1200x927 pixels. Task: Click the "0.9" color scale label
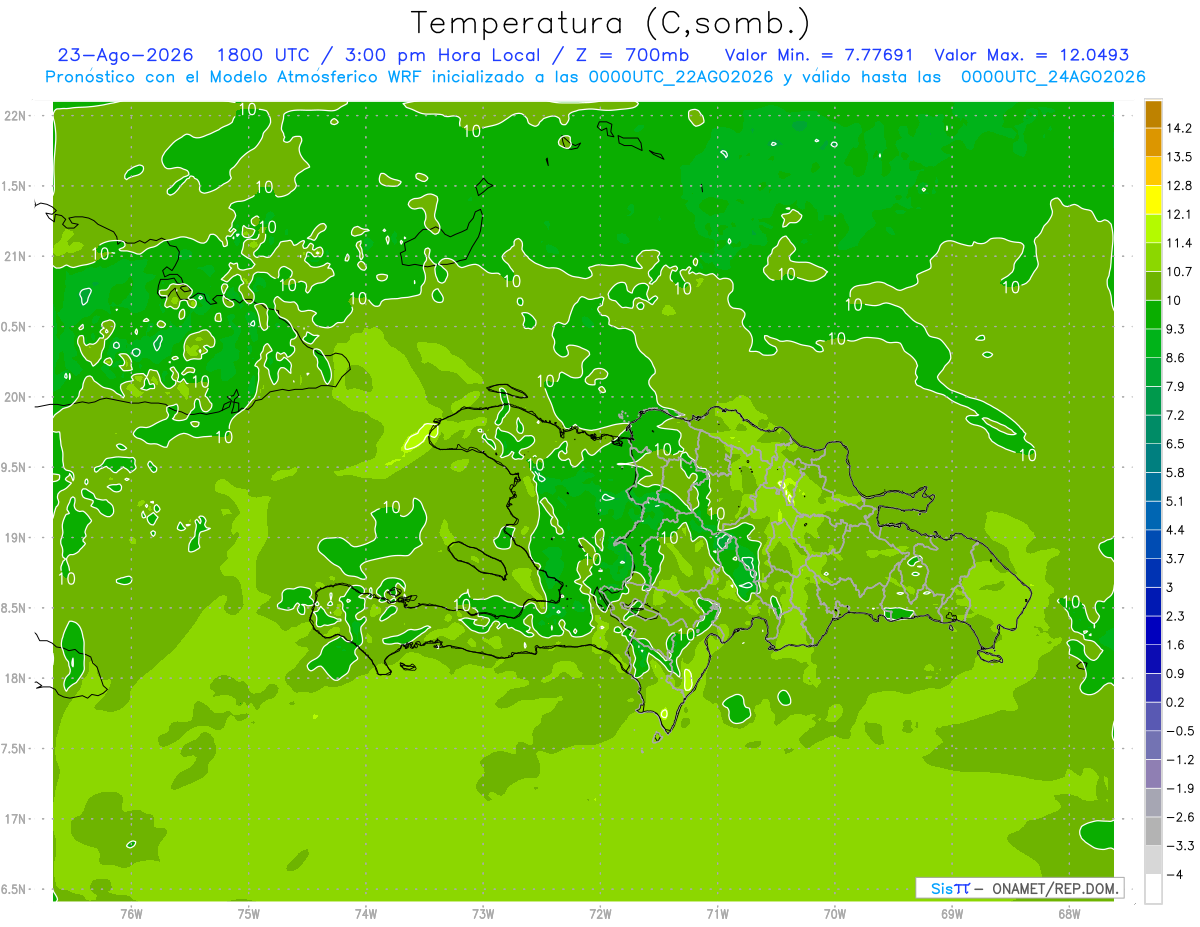1176,673
